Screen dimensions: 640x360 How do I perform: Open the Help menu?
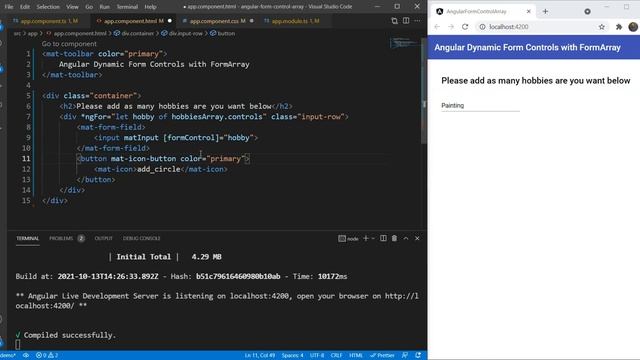point(150,7)
